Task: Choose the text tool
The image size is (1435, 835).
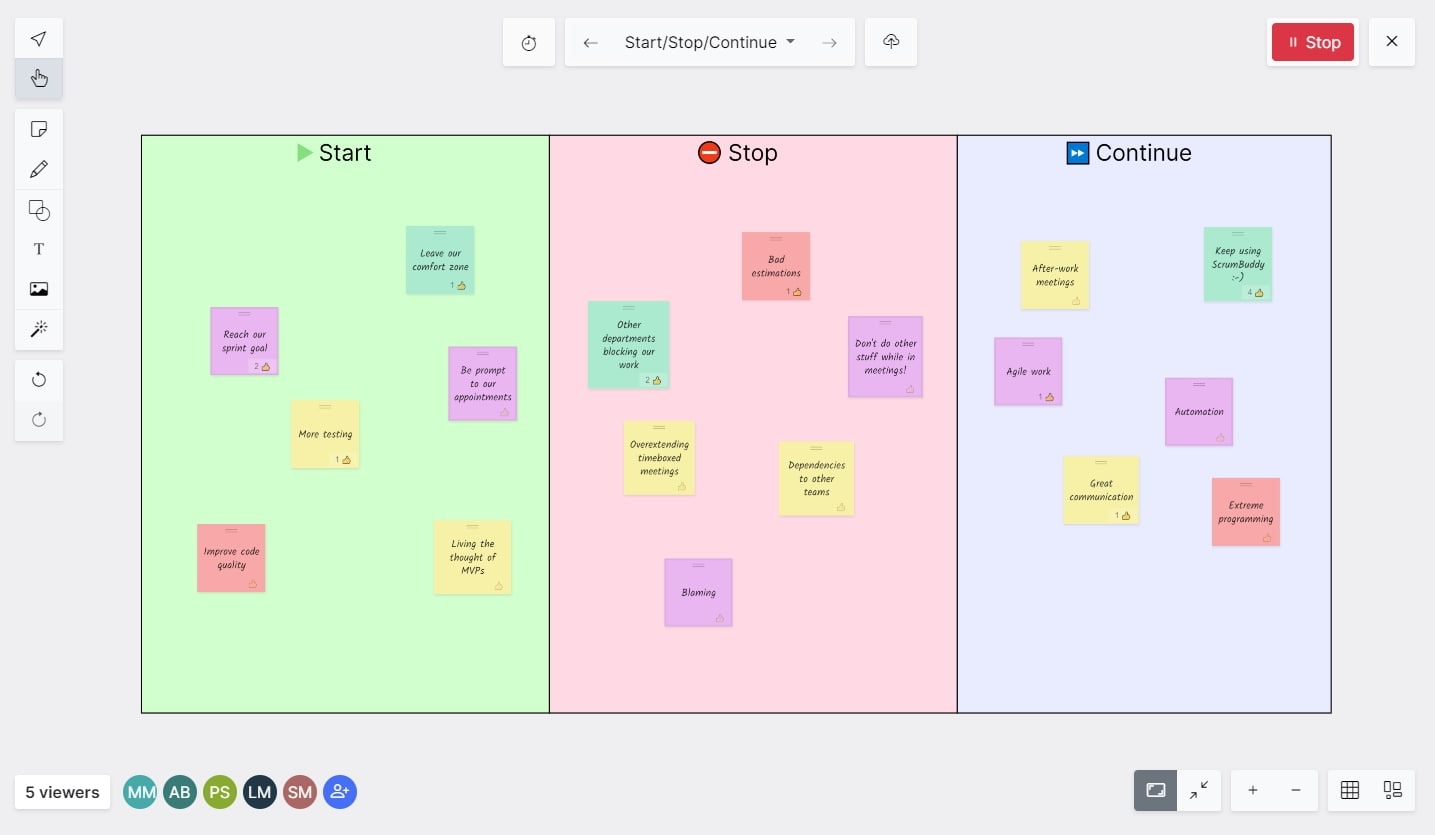Action: click(x=38, y=249)
